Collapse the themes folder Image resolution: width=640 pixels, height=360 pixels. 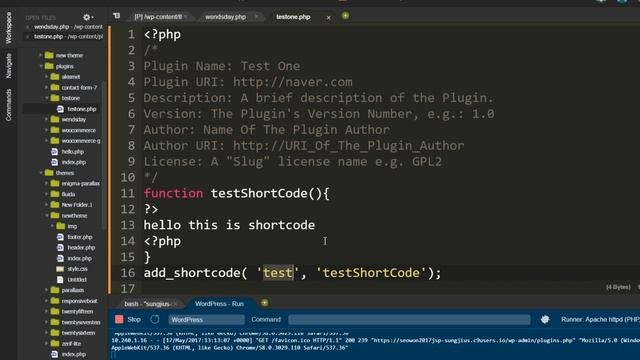(x=40, y=173)
